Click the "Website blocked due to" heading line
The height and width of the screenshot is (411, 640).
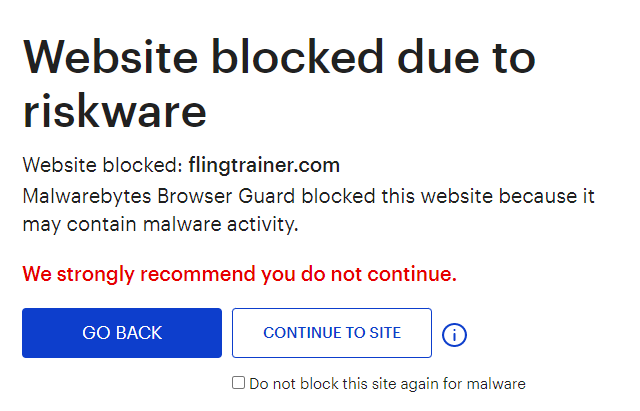(x=279, y=57)
